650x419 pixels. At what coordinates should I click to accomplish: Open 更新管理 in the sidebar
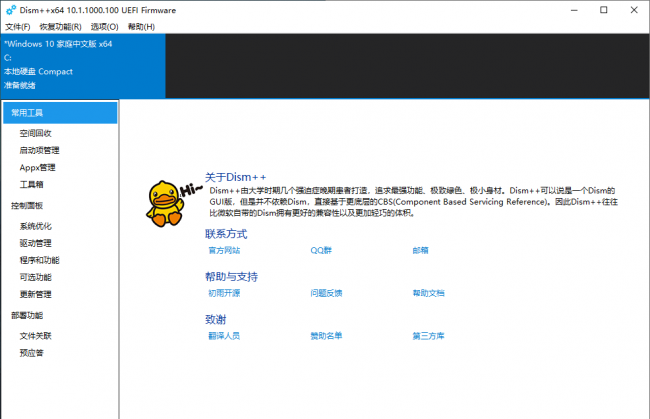[36, 294]
